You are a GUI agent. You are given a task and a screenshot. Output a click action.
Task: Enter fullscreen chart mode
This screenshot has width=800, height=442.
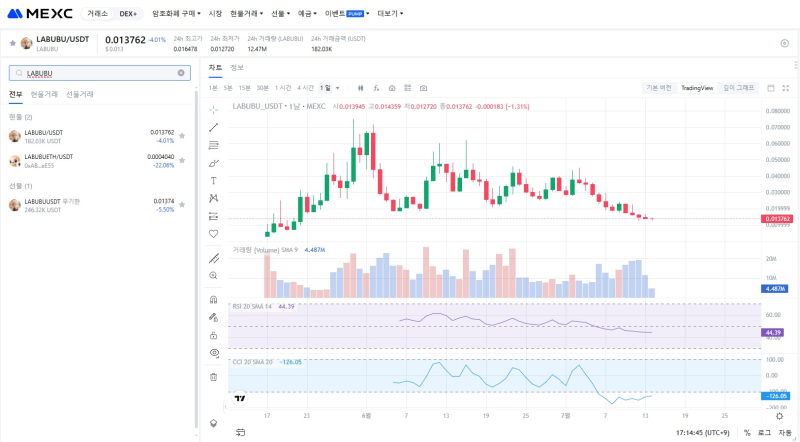[x=786, y=88]
